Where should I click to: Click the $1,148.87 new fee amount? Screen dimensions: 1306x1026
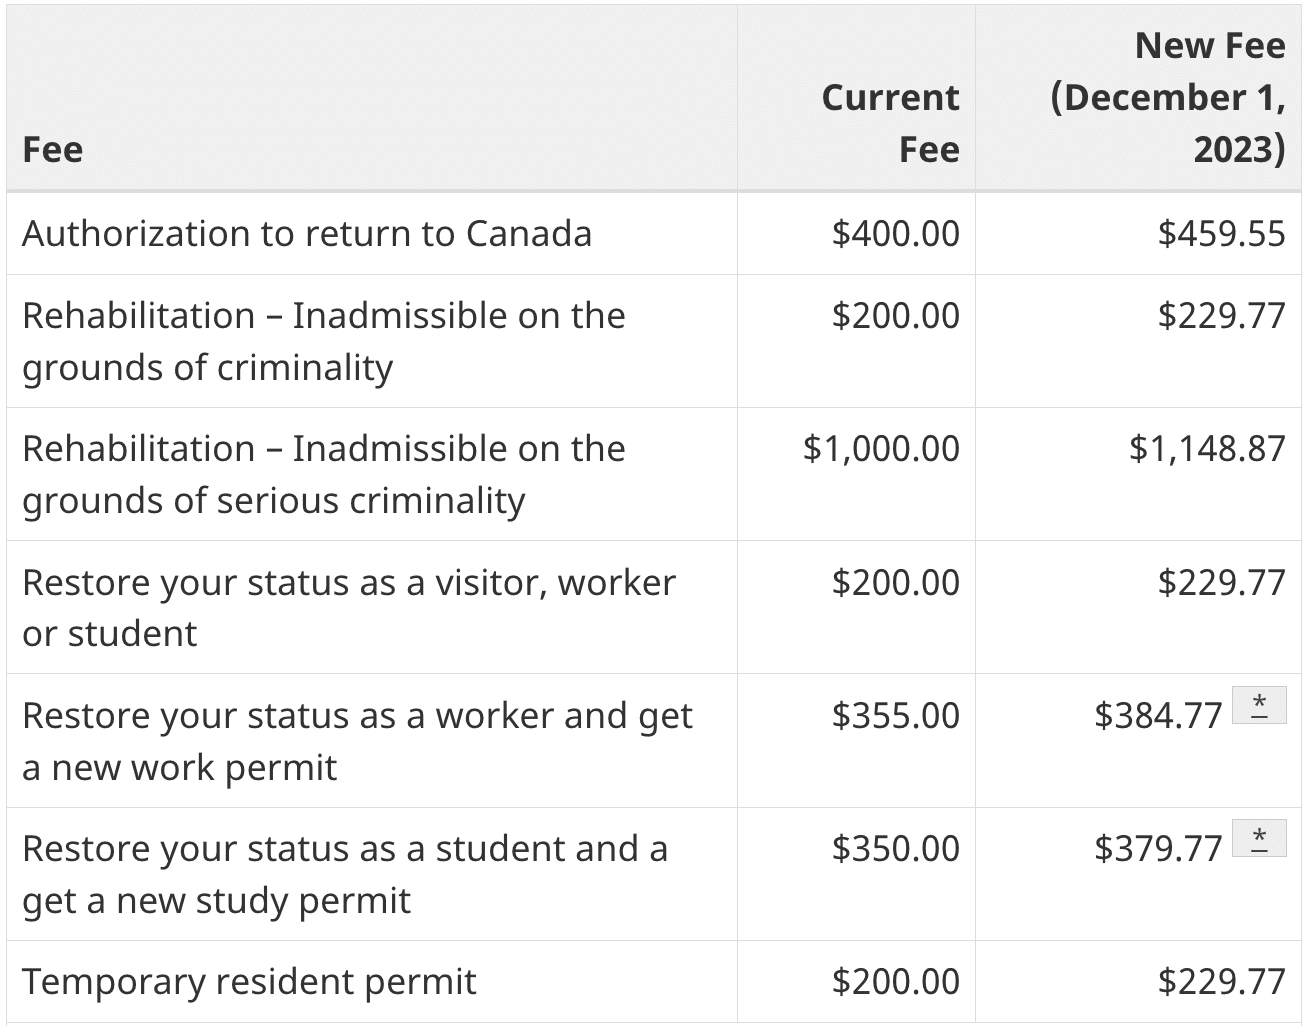[x=1207, y=448]
